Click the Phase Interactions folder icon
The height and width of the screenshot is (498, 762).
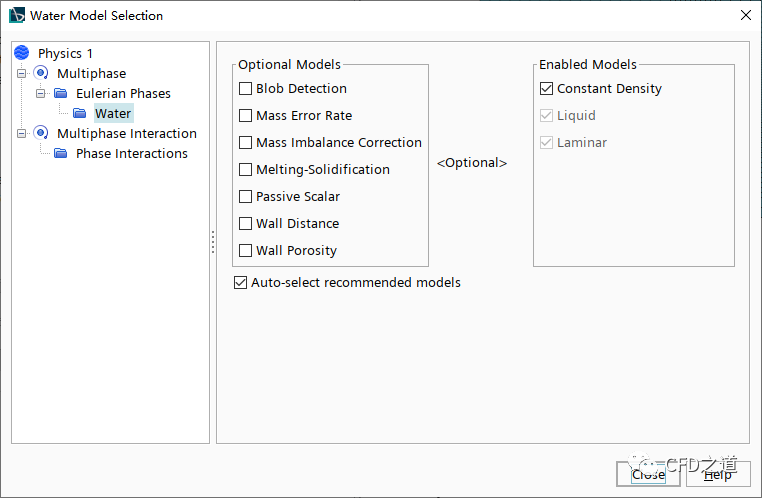[60, 153]
